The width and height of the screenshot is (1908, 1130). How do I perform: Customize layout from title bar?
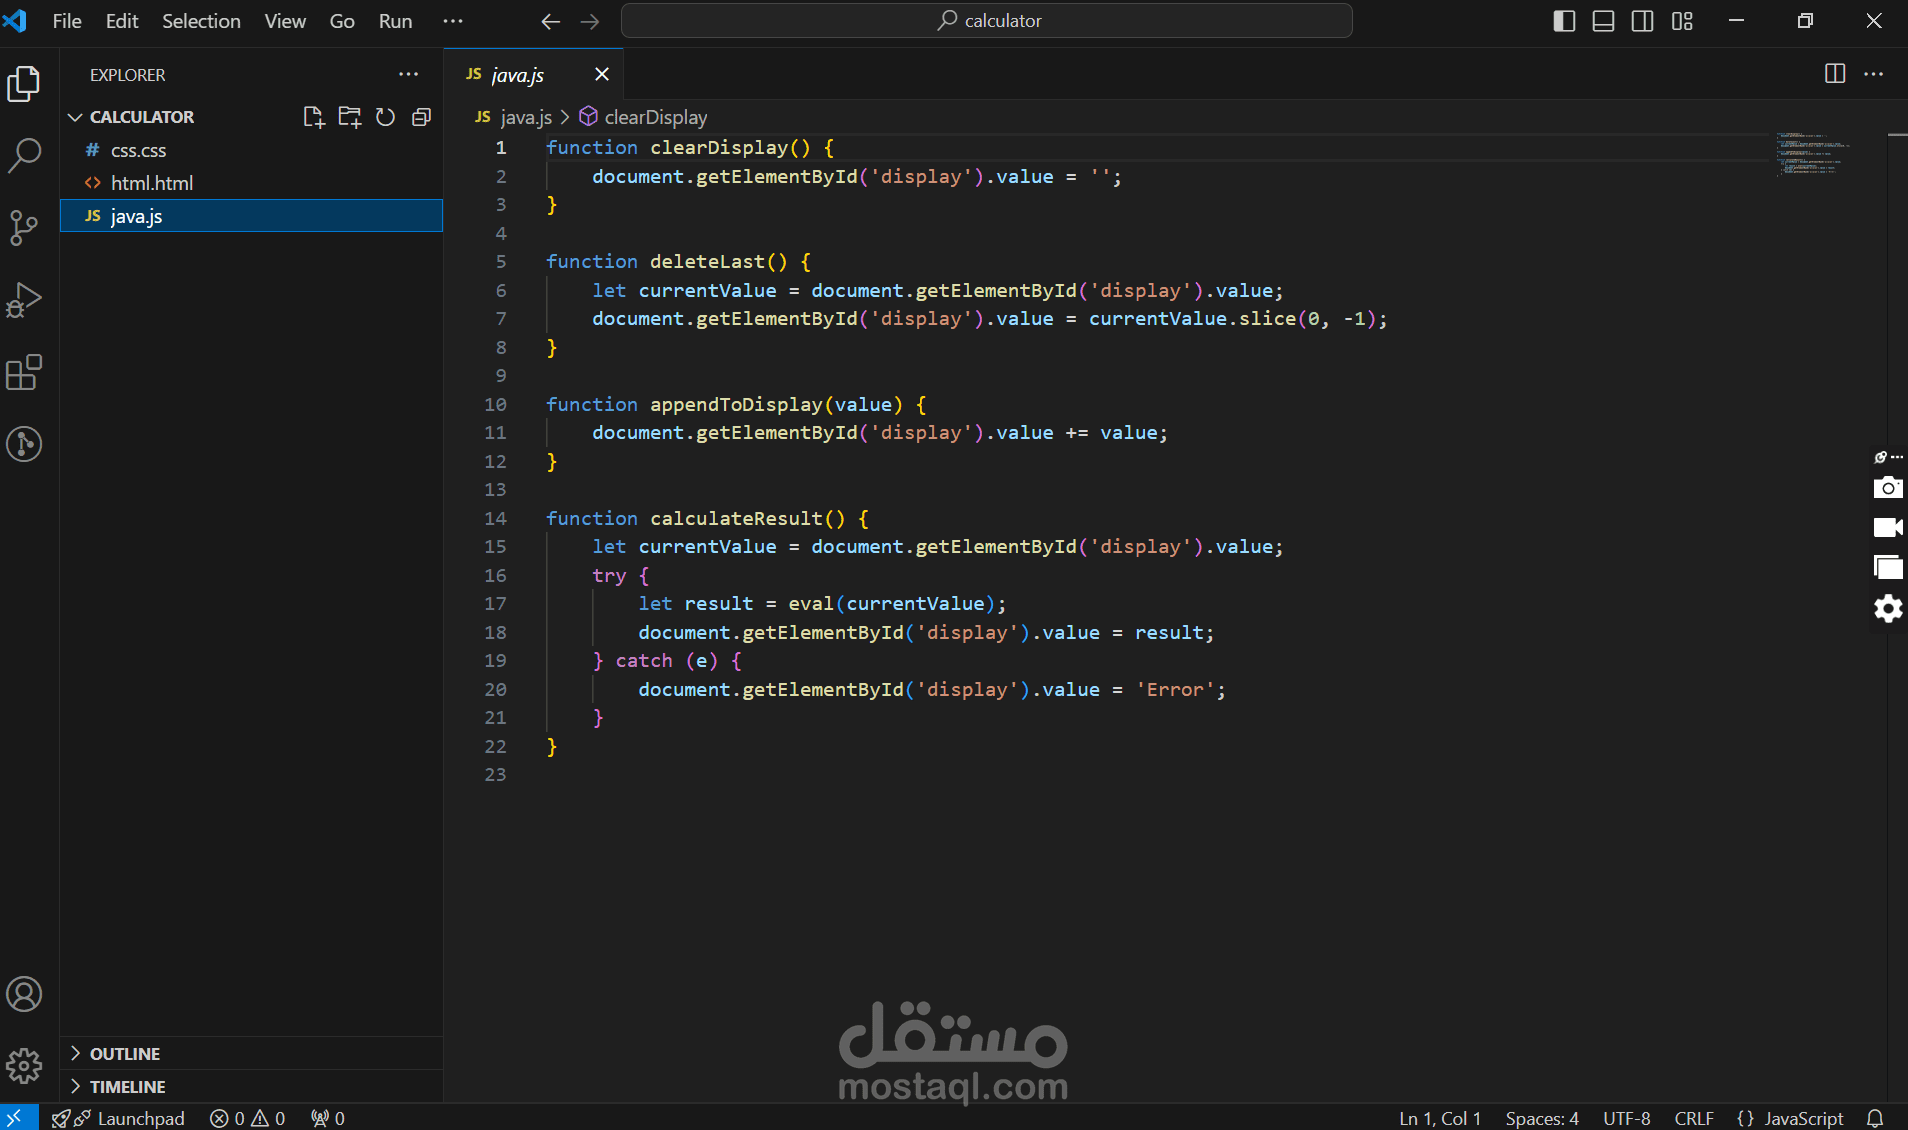point(1682,21)
